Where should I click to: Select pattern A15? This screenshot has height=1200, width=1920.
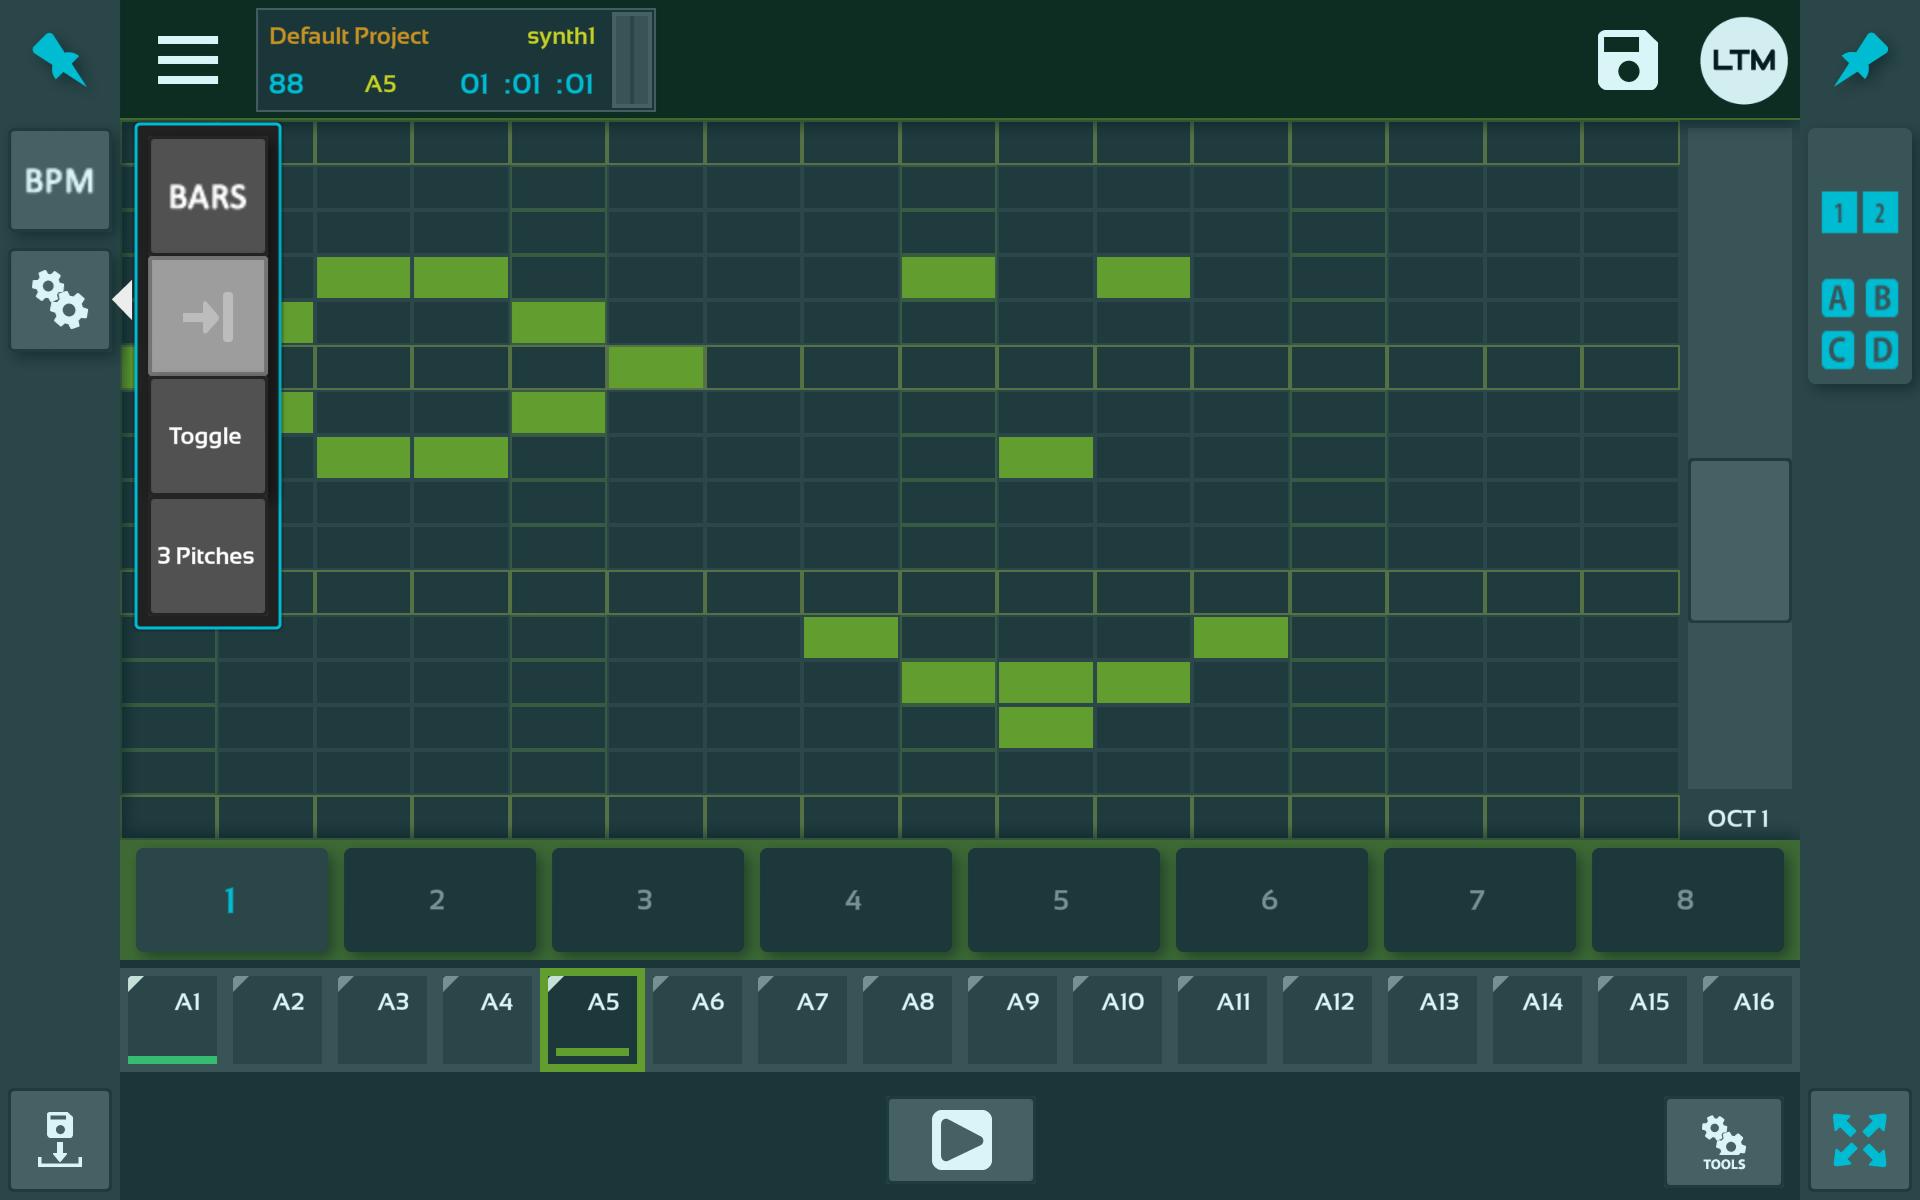[x=1642, y=1019]
